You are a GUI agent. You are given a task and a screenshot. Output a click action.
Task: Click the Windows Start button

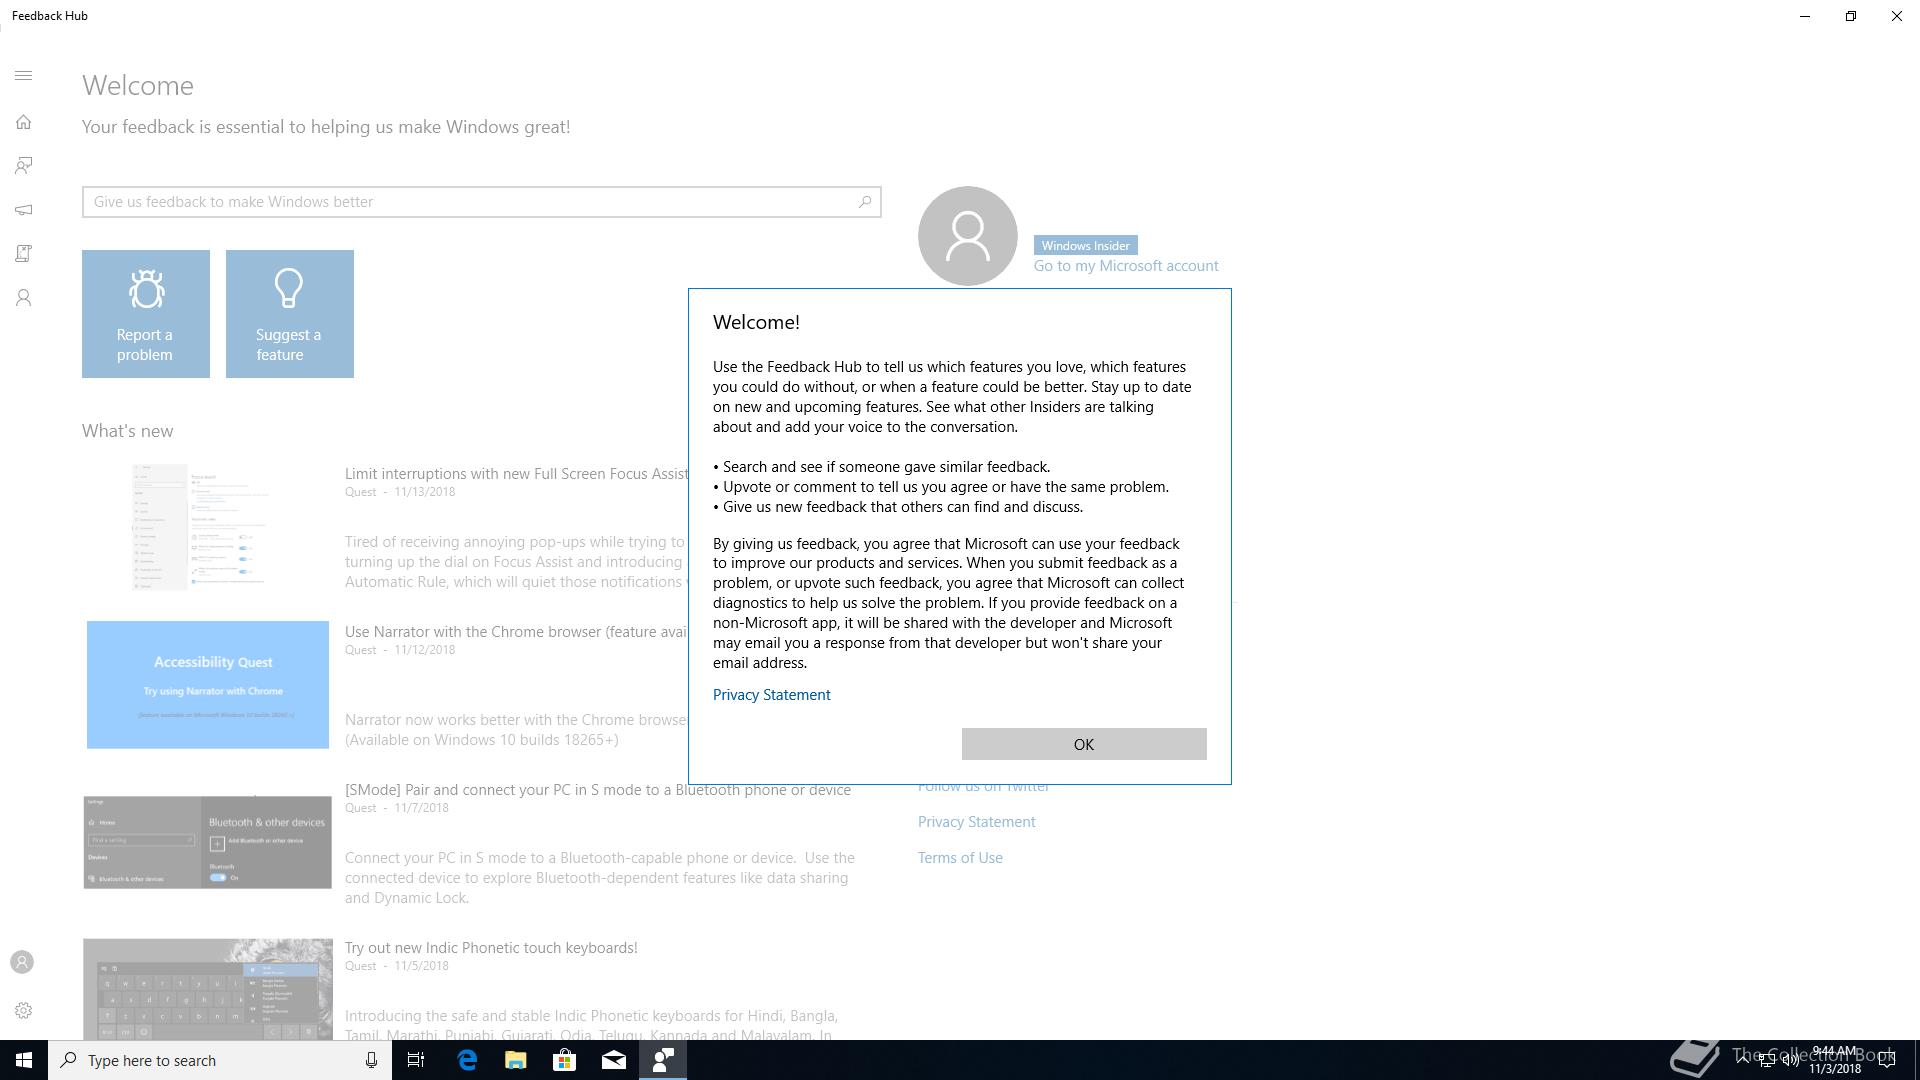click(24, 1060)
